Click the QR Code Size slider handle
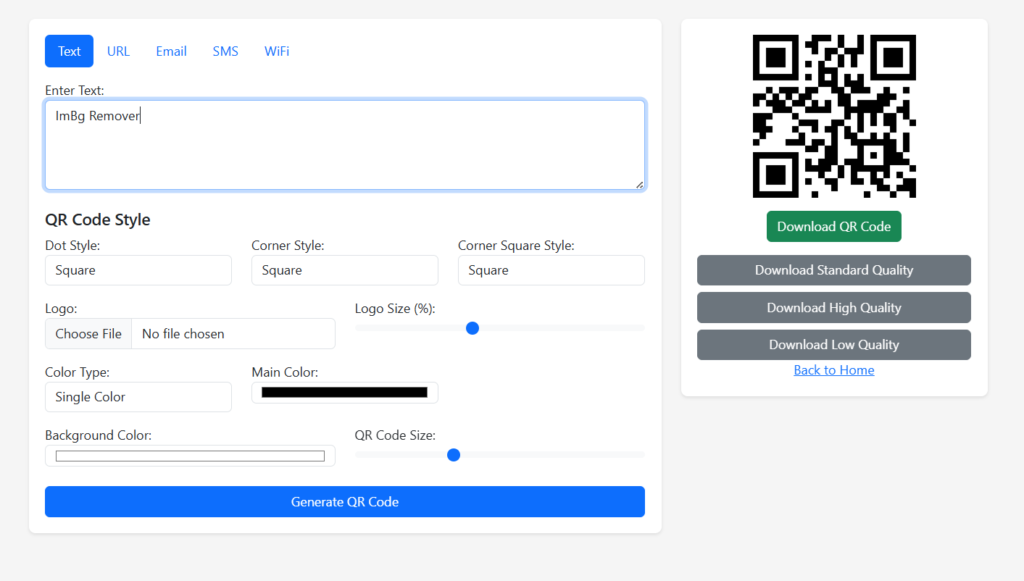This screenshot has height=581, width=1024. (x=453, y=455)
